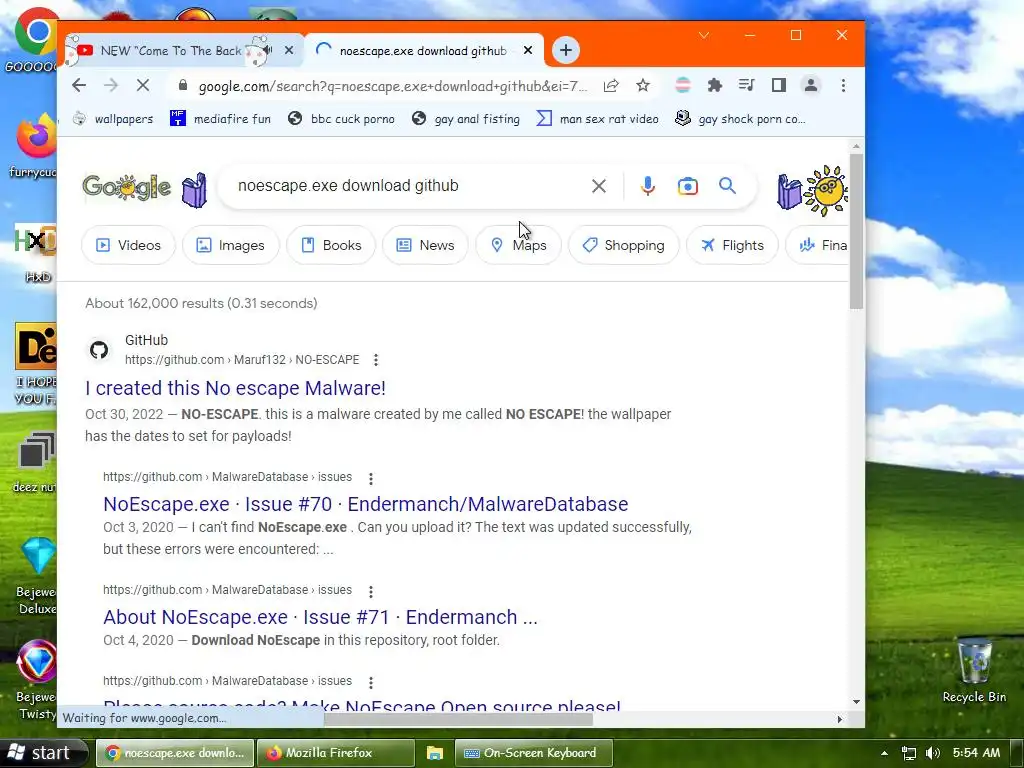The height and width of the screenshot is (768, 1024).
Task: Filter results by Flights
Action: (732, 245)
